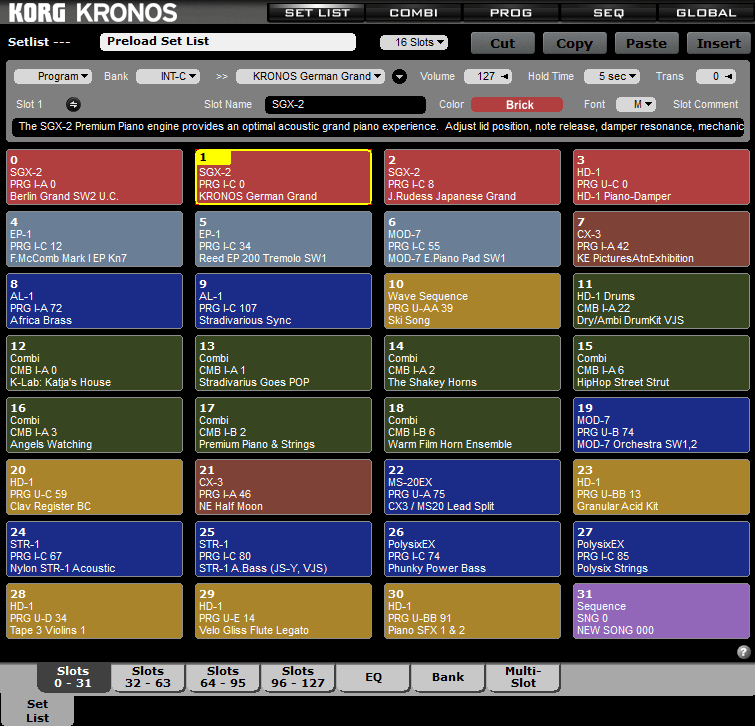Click the slot comment text box
The image size is (755, 726).
click(378, 127)
